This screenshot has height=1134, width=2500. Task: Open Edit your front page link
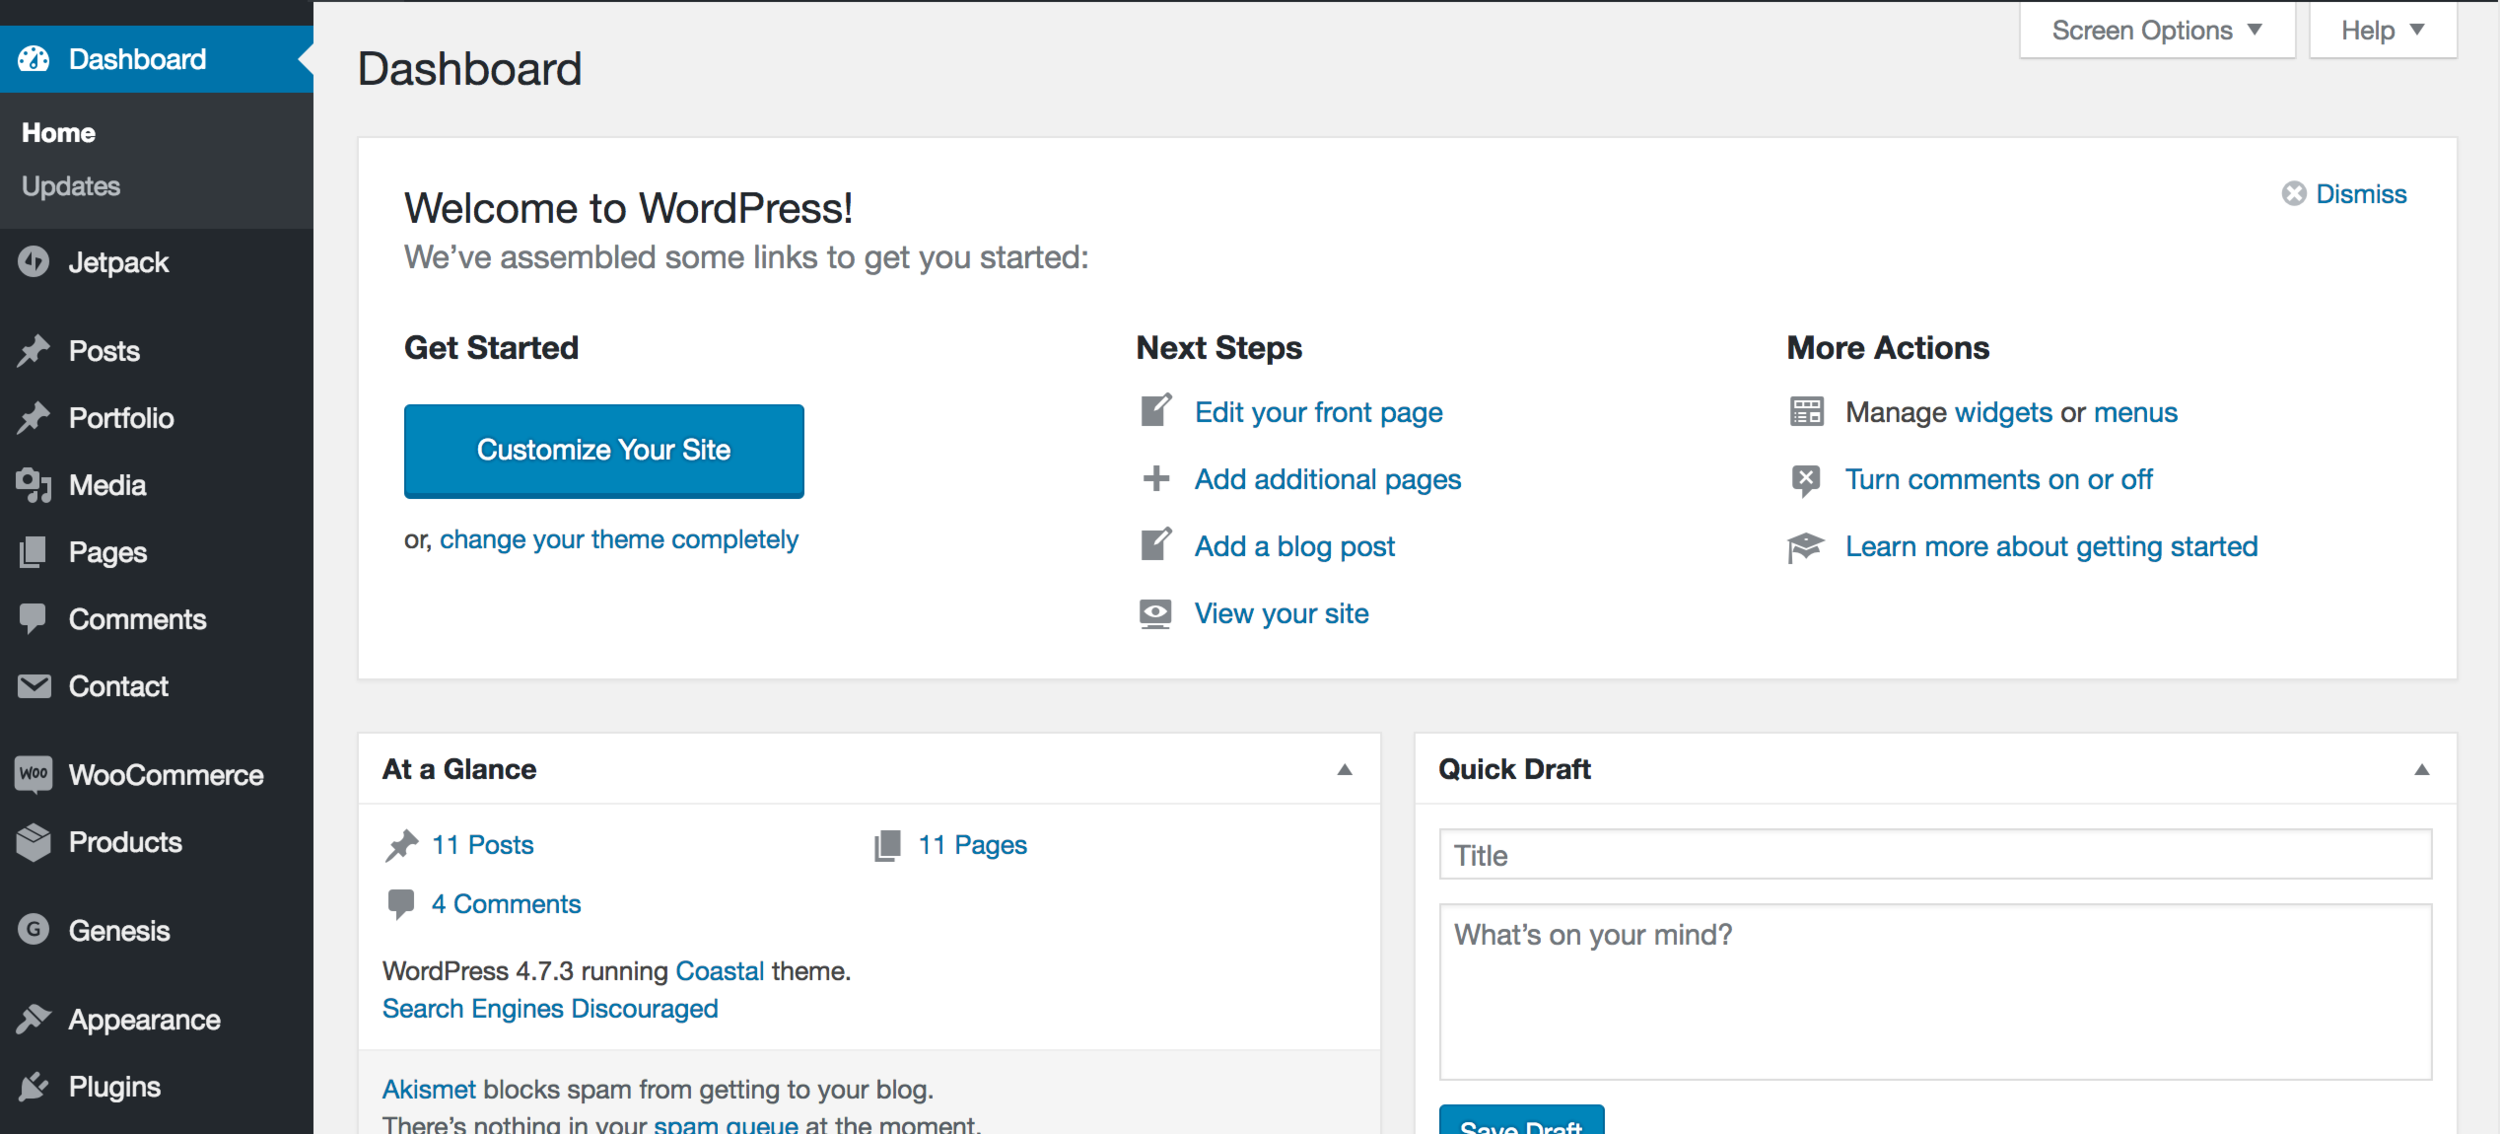tap(1318, 412)
